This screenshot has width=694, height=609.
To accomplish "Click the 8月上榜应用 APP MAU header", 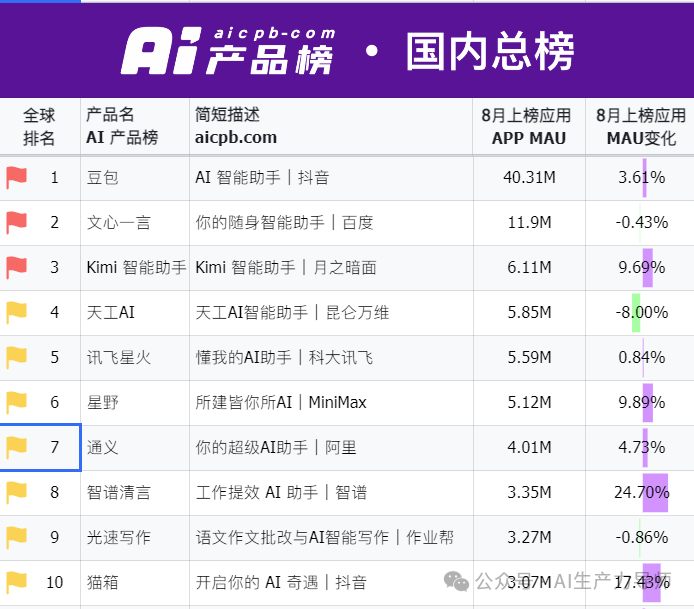I will [529, 127].
